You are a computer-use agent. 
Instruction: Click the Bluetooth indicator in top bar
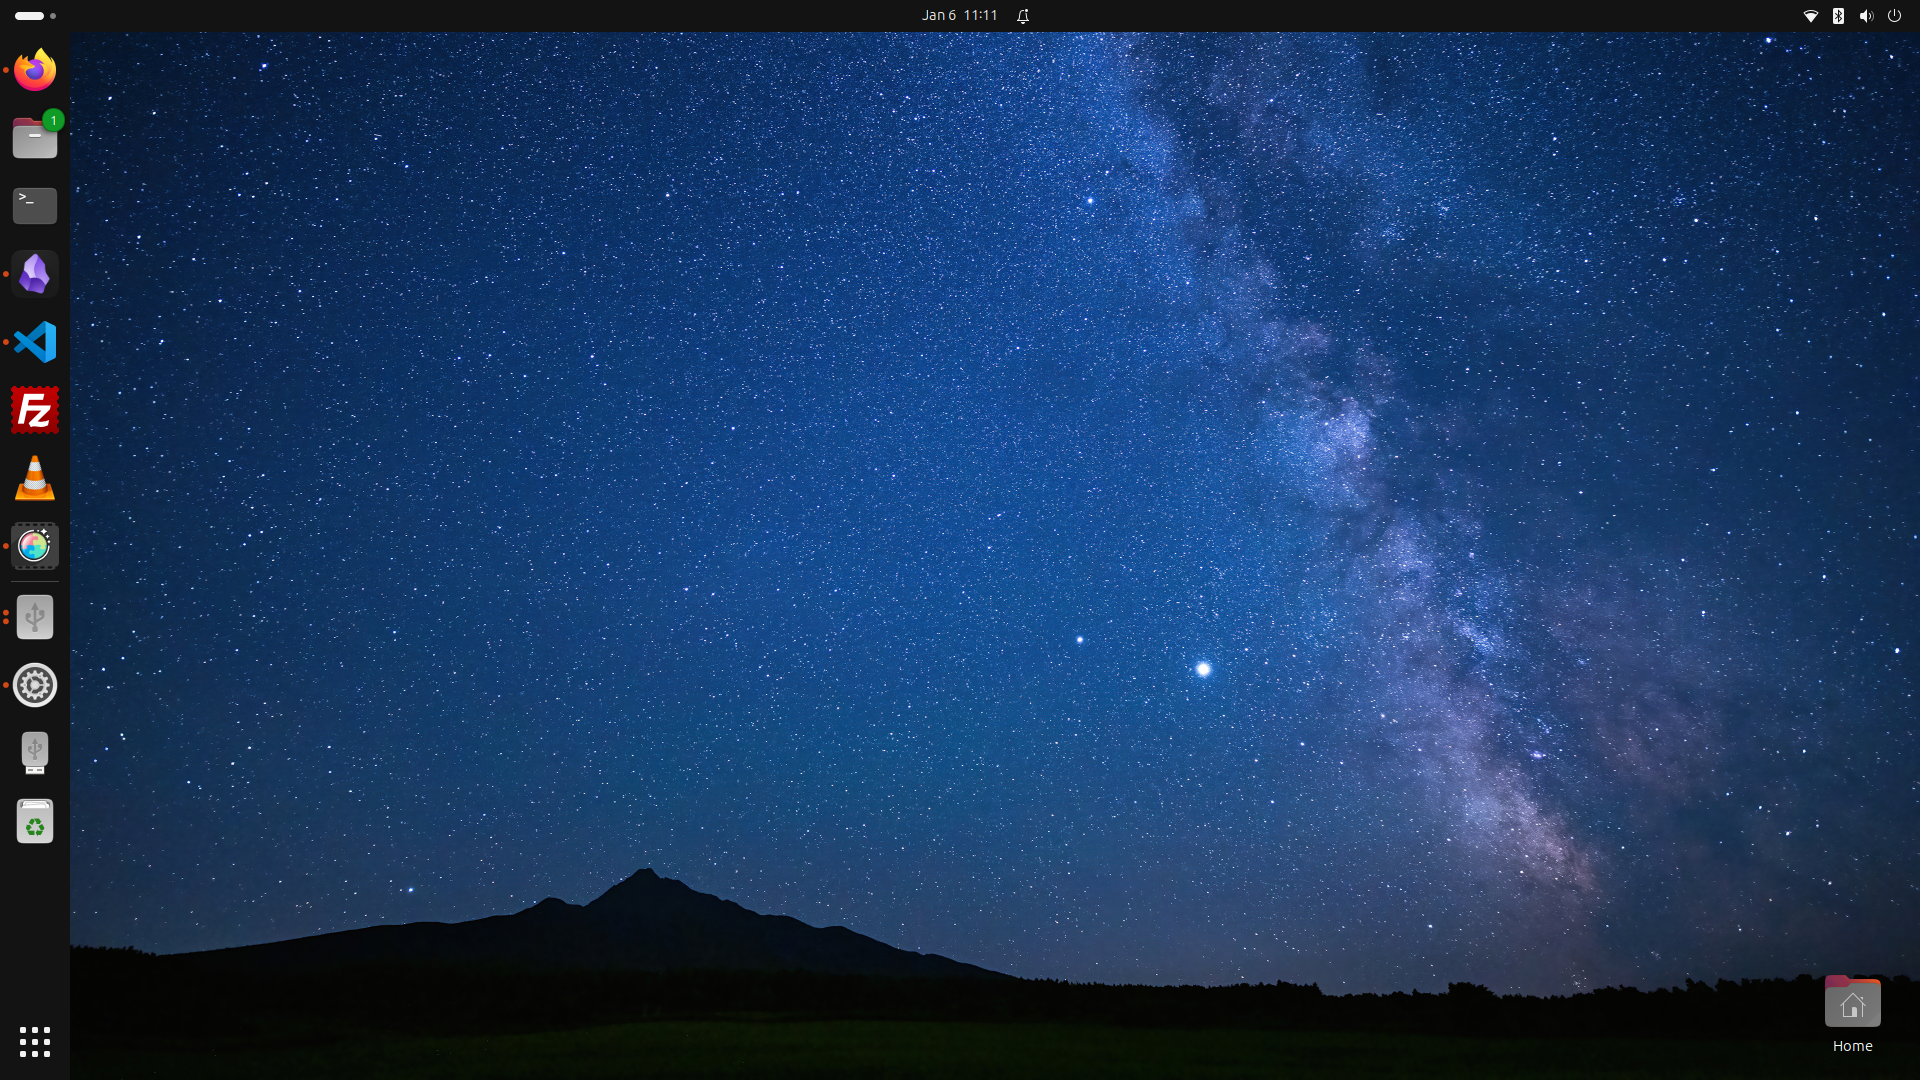[x=1838, y=16]
